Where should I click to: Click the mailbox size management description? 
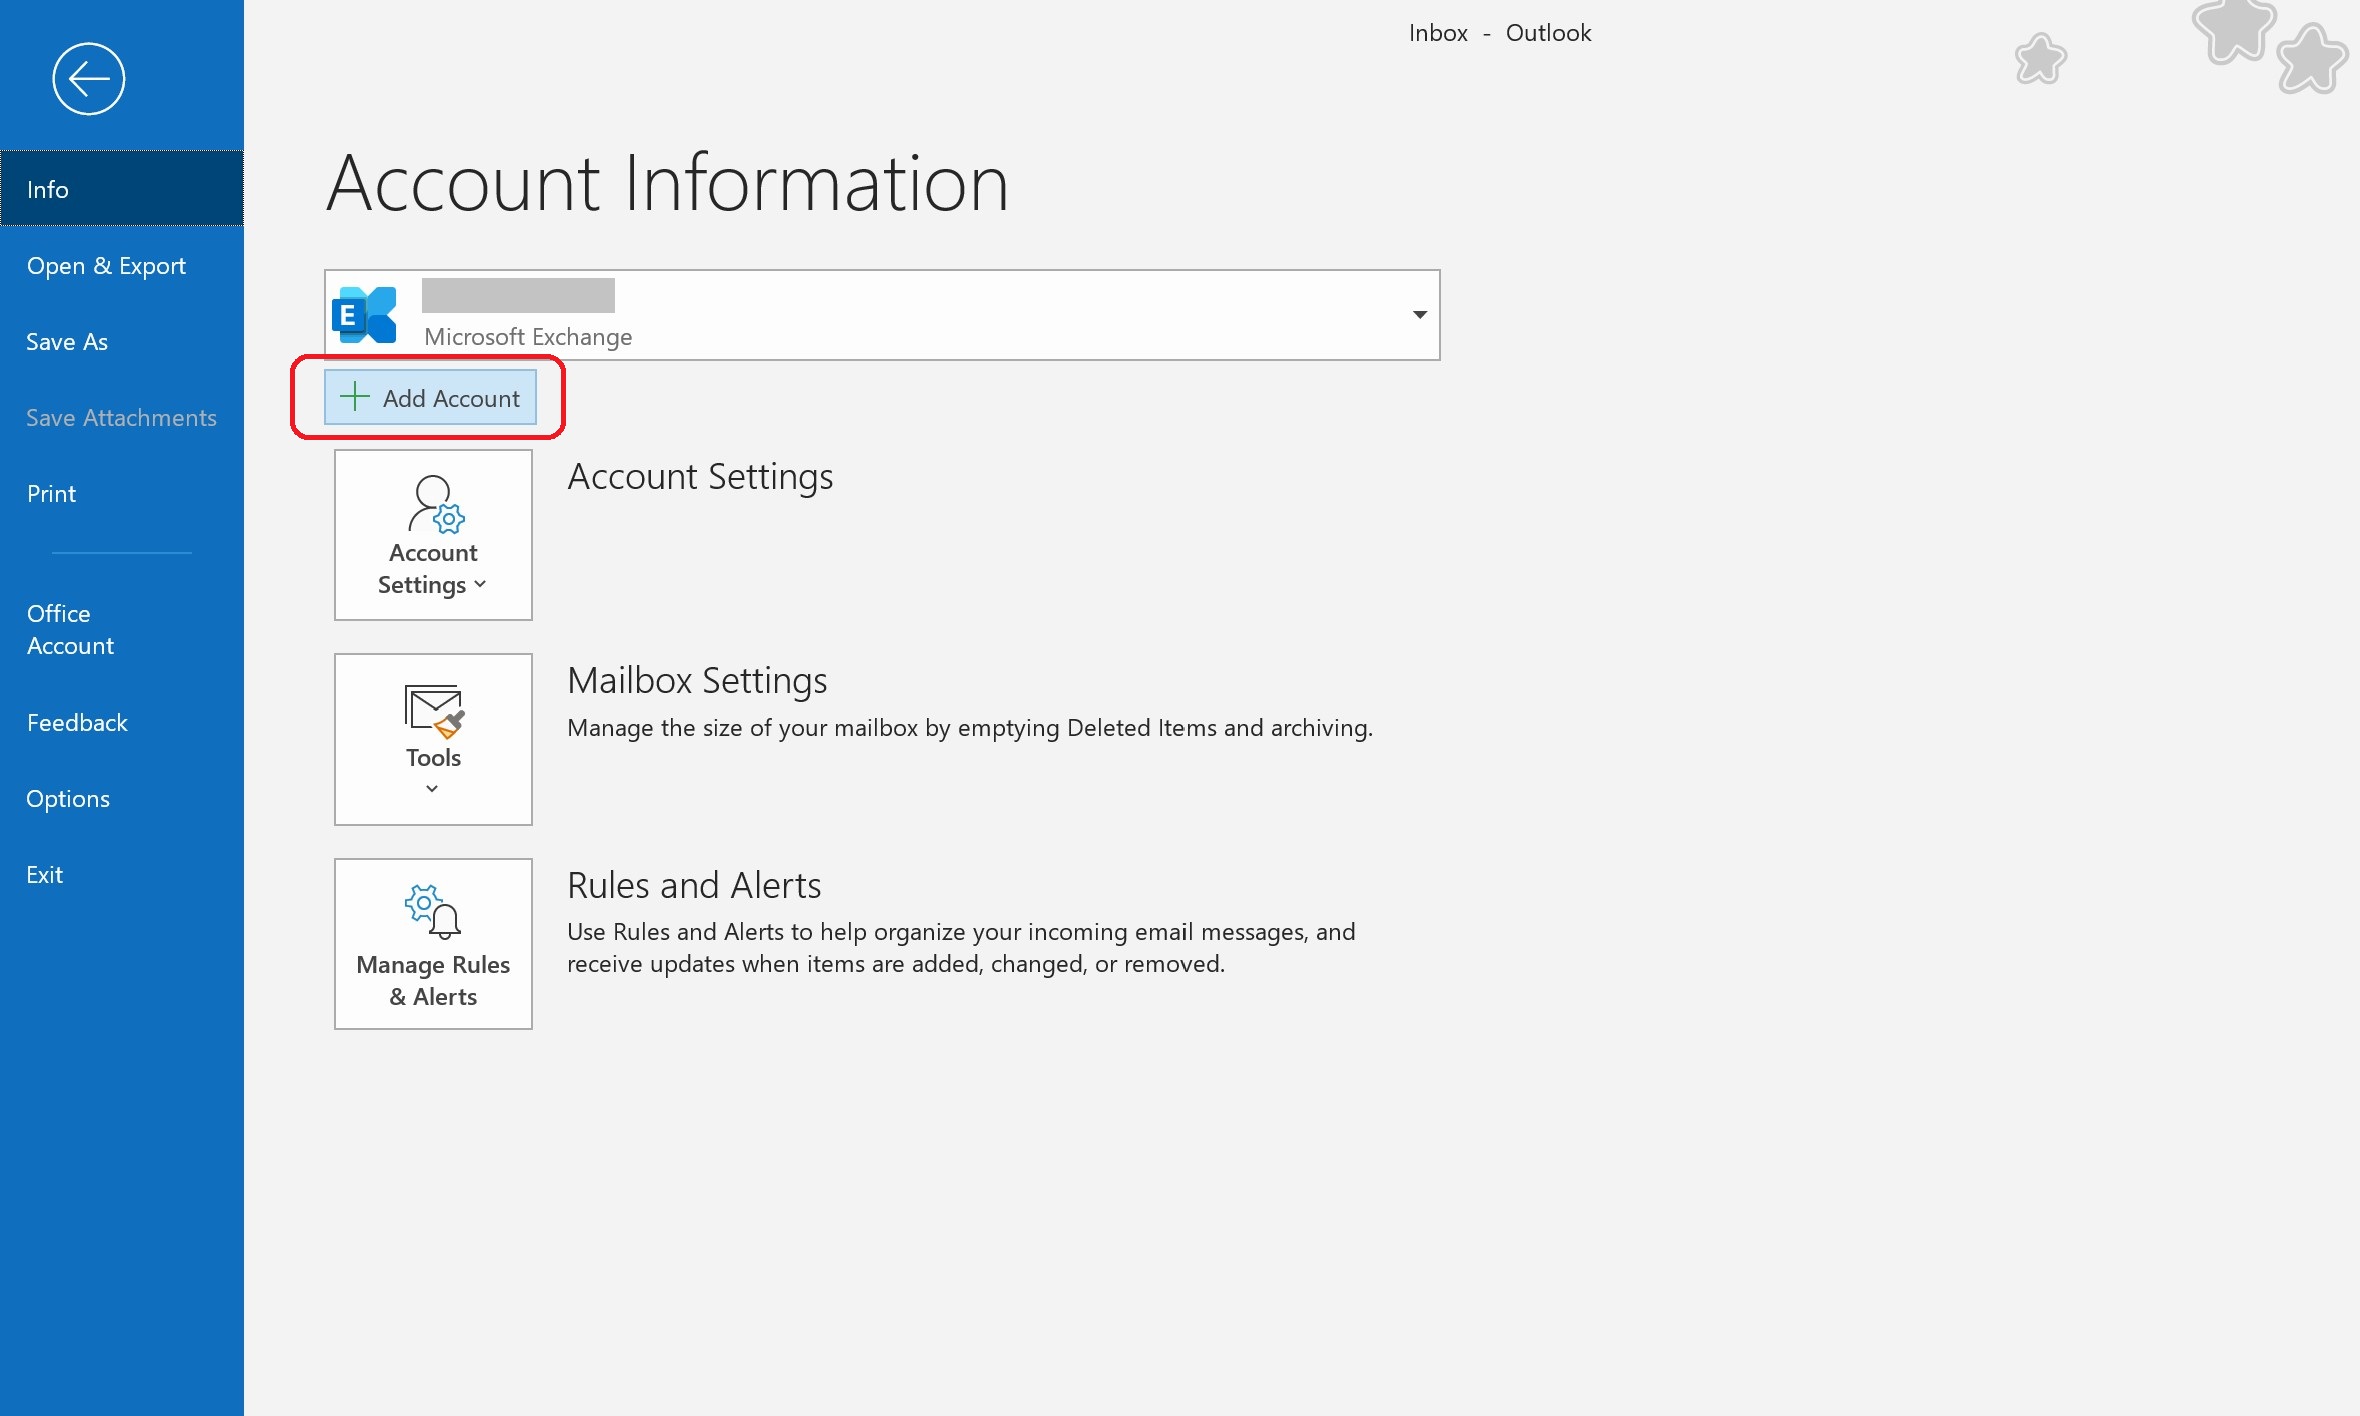point(970,728)
